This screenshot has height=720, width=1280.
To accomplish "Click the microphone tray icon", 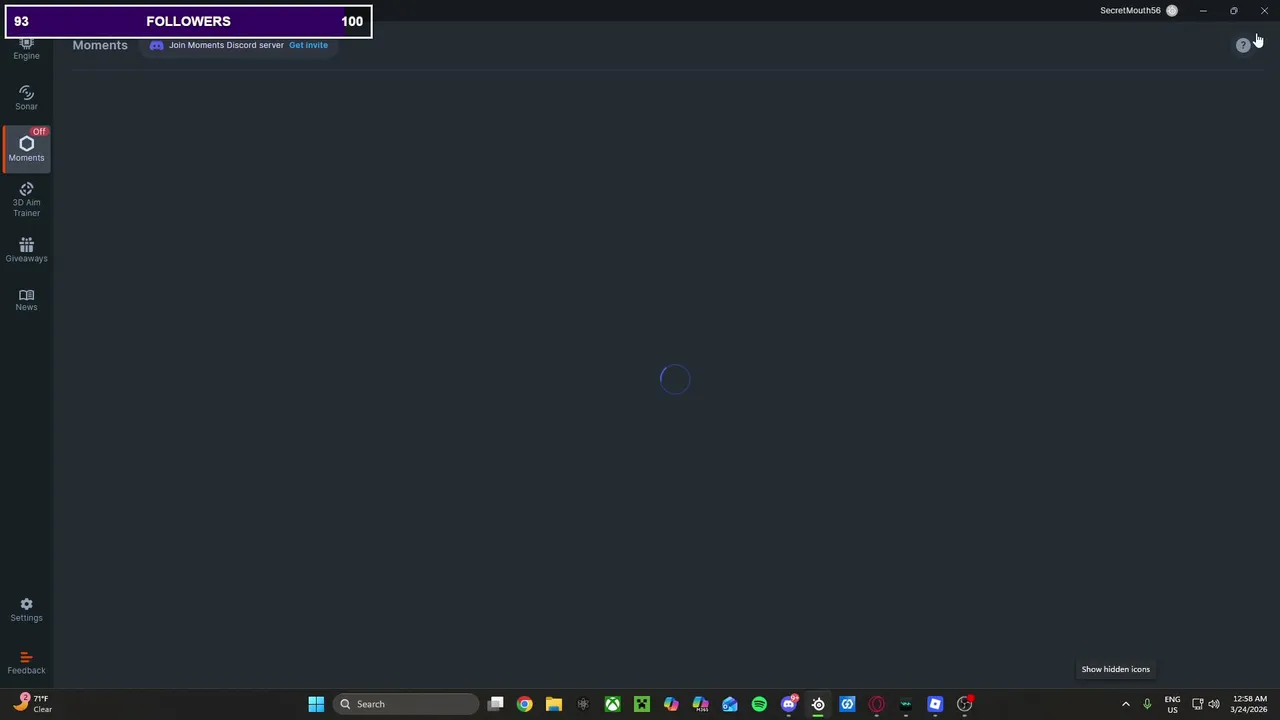I will 1147,704.
